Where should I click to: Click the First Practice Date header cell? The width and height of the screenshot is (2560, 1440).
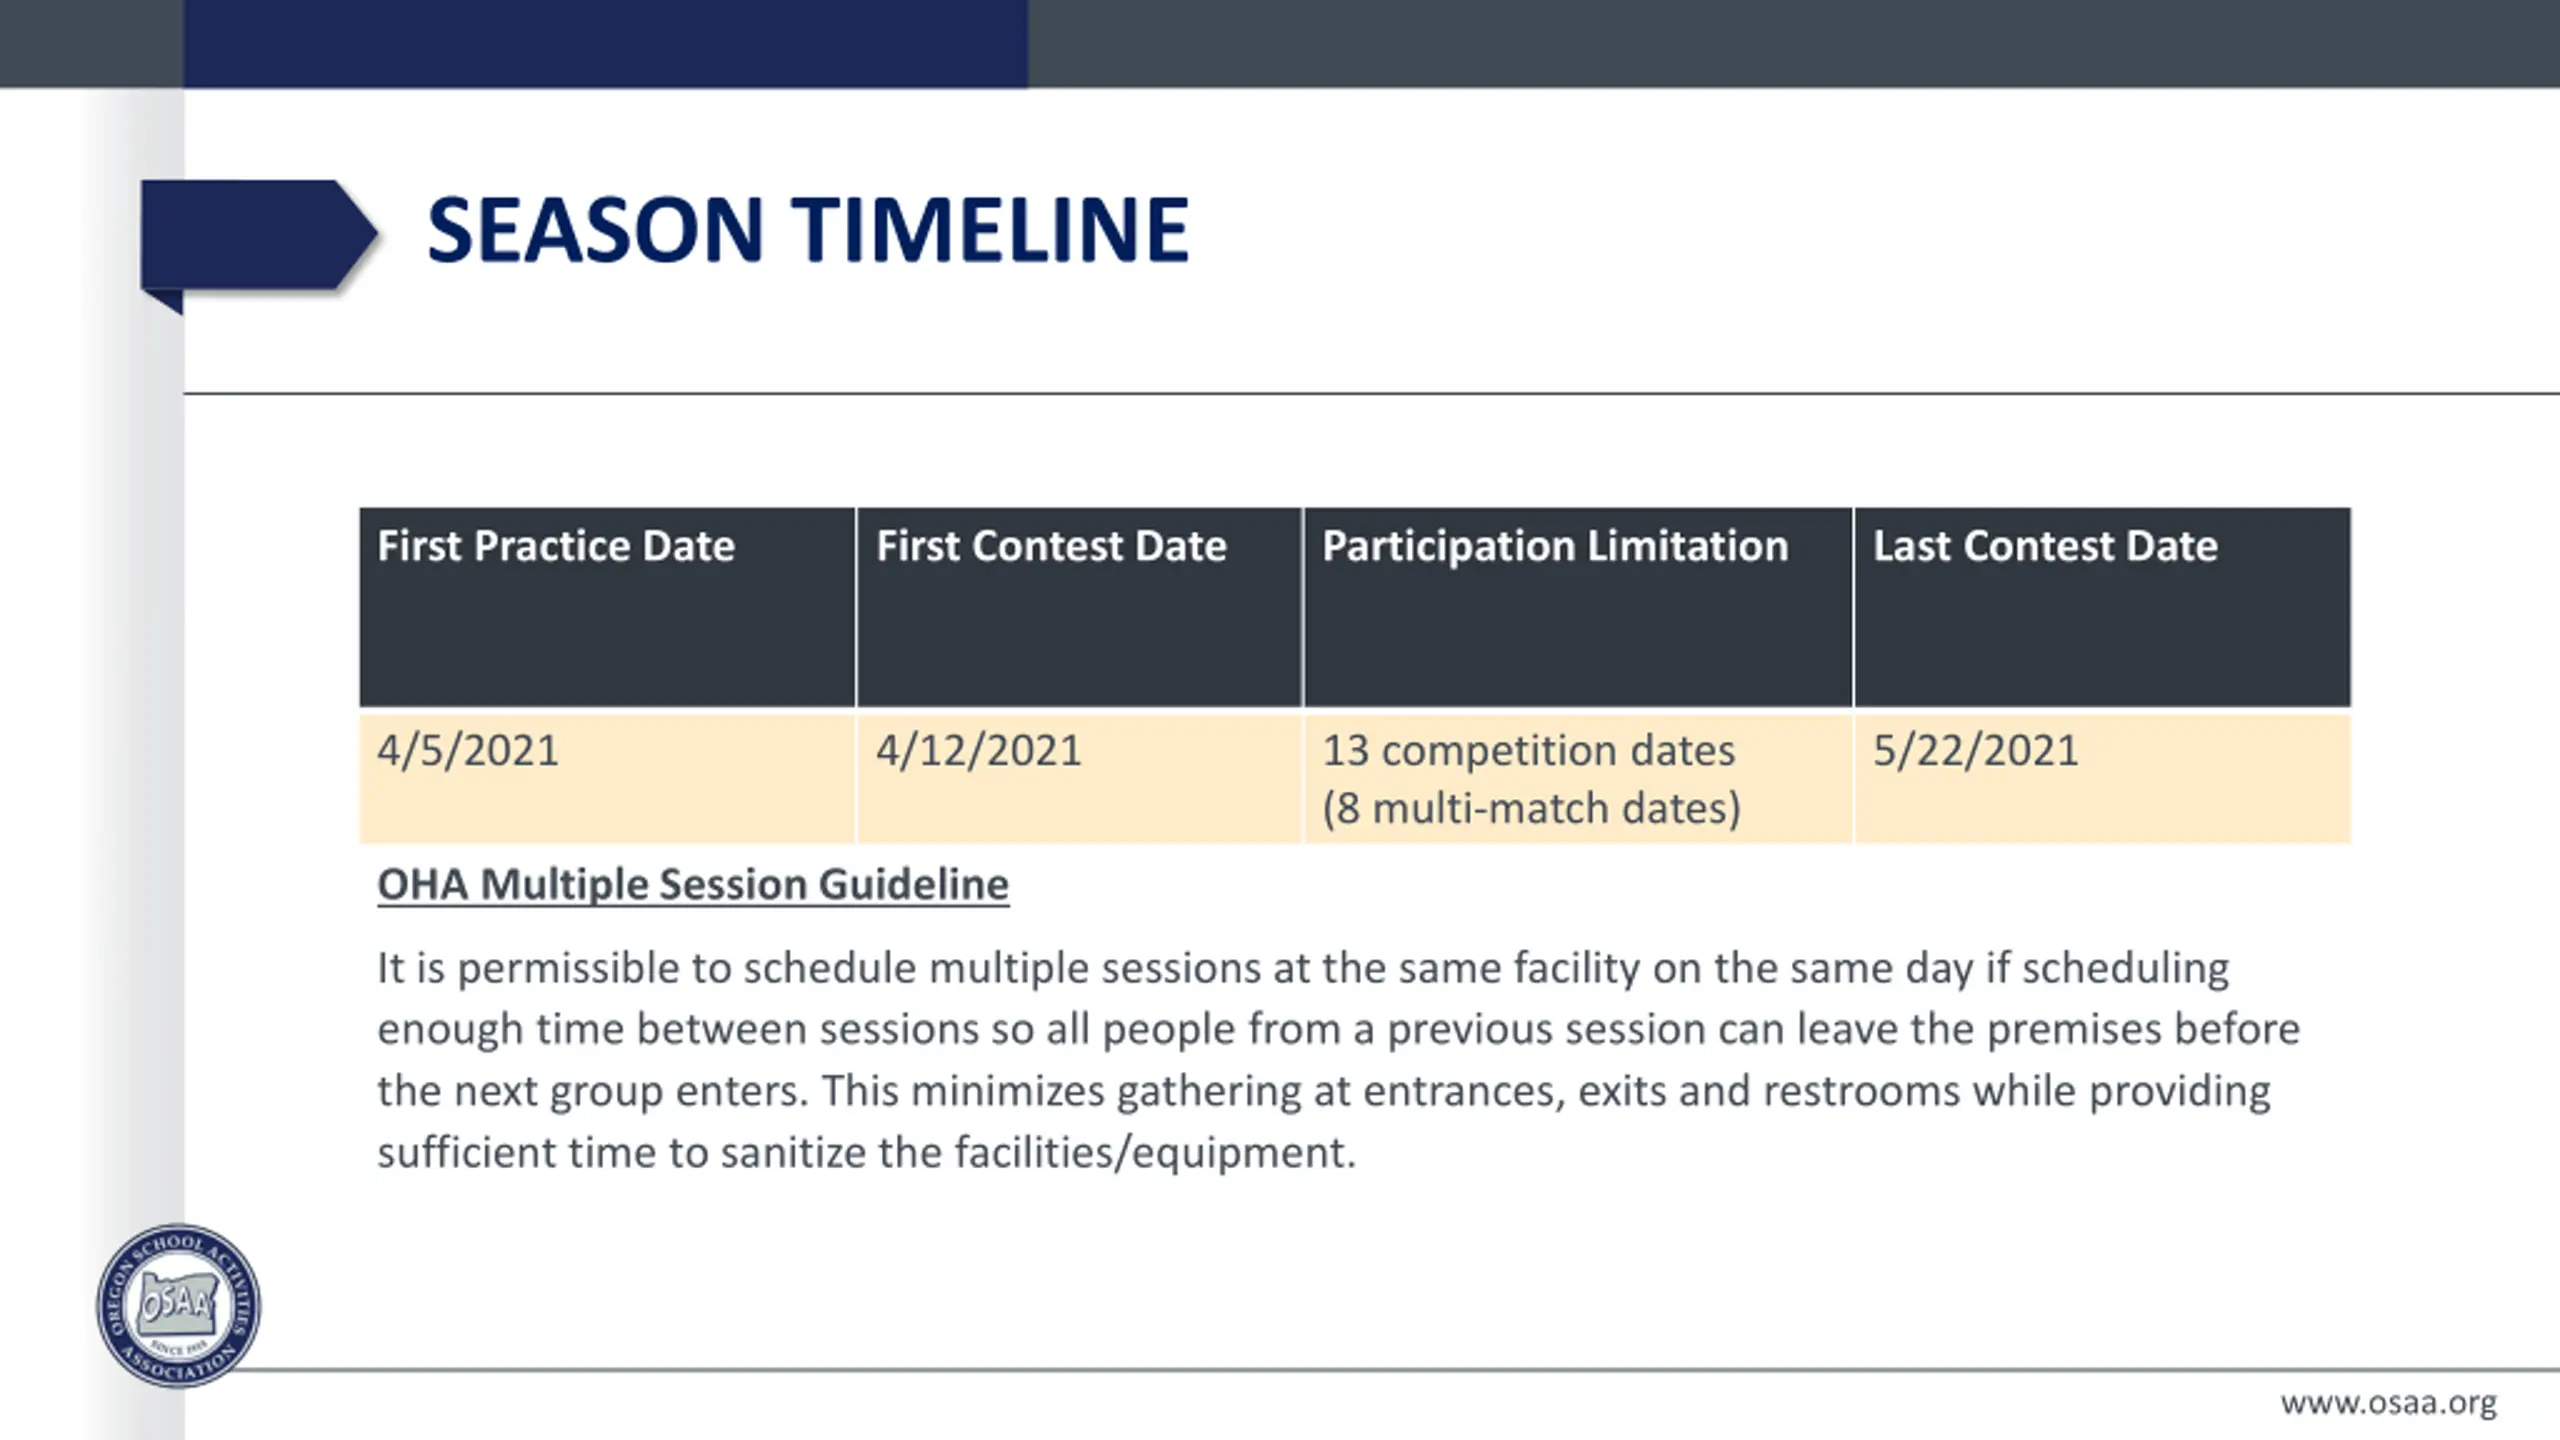607,607
